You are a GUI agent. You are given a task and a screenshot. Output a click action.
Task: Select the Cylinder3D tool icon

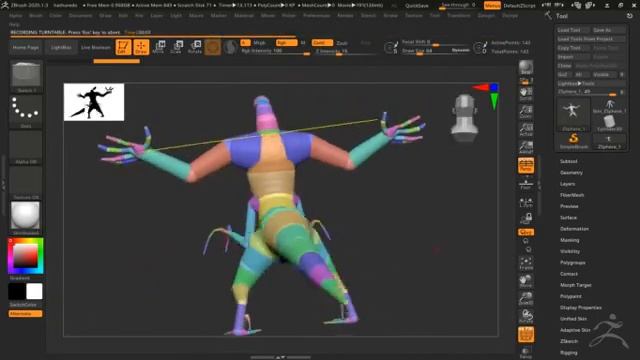click(x=609, y=123)
